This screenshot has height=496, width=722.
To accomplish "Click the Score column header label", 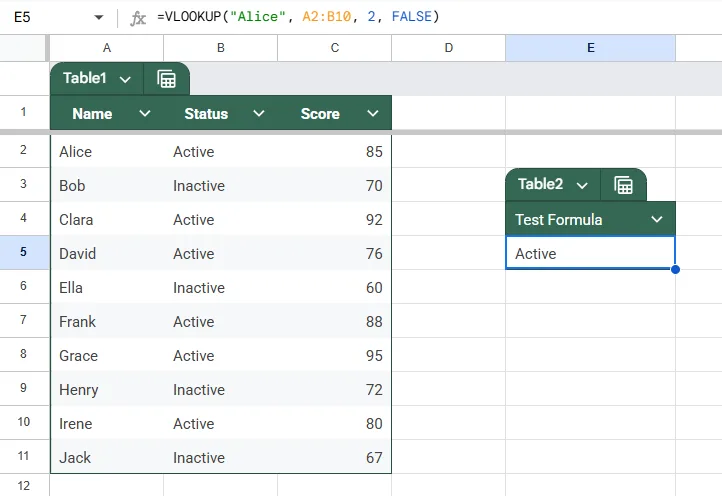I will pos(320,114).
